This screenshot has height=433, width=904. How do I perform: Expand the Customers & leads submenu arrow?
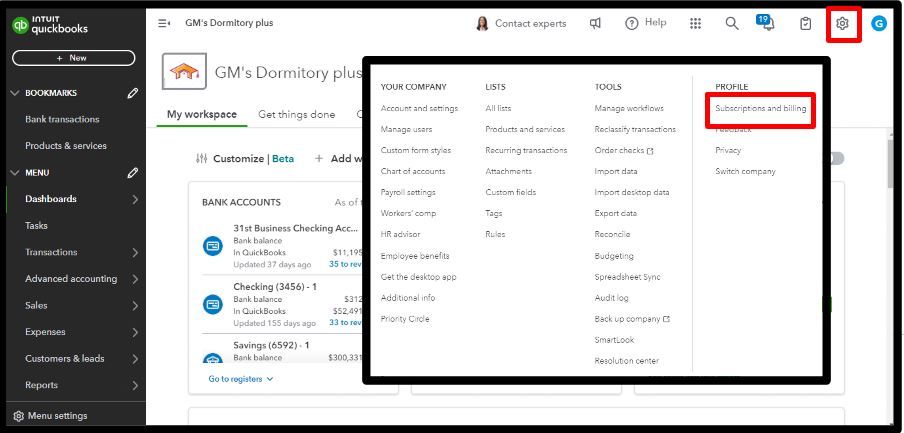click(135, 359)
